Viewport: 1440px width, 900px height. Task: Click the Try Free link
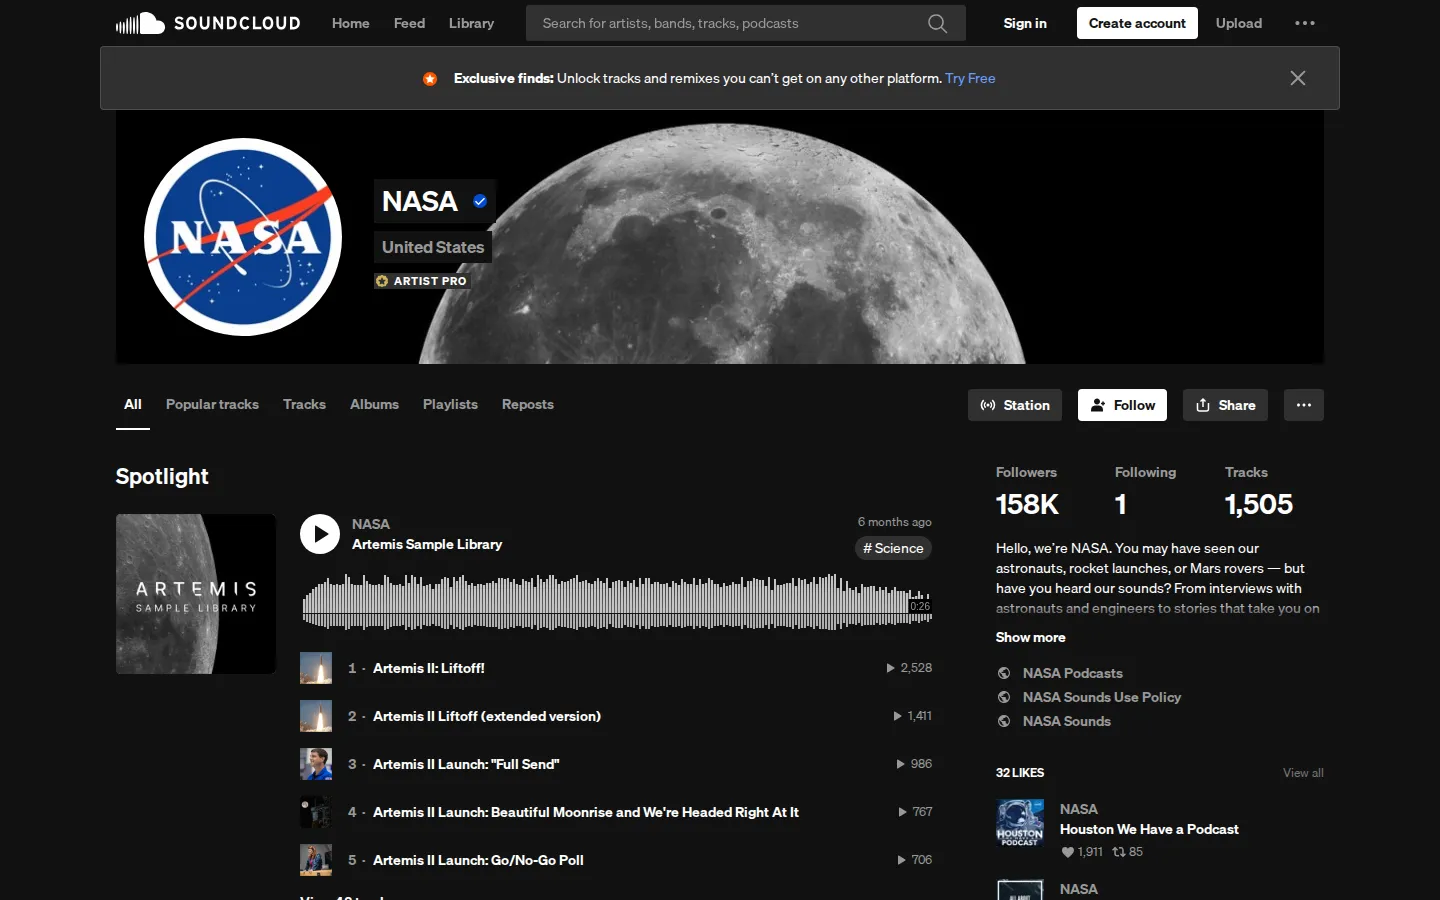click(970, 78)
